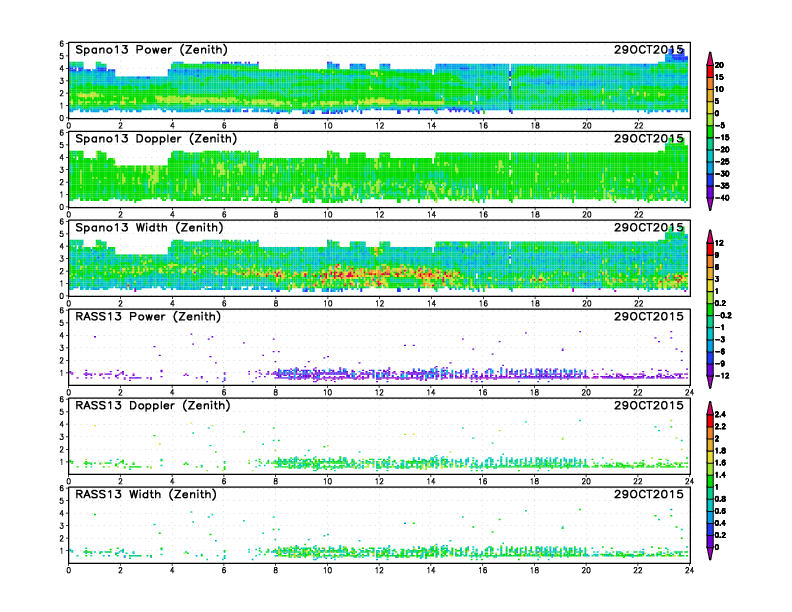This screenshot has height=612, width=792.
Task: Click hour 24 tick under RASS13 Power panel
Action: [x=689, y=392]
